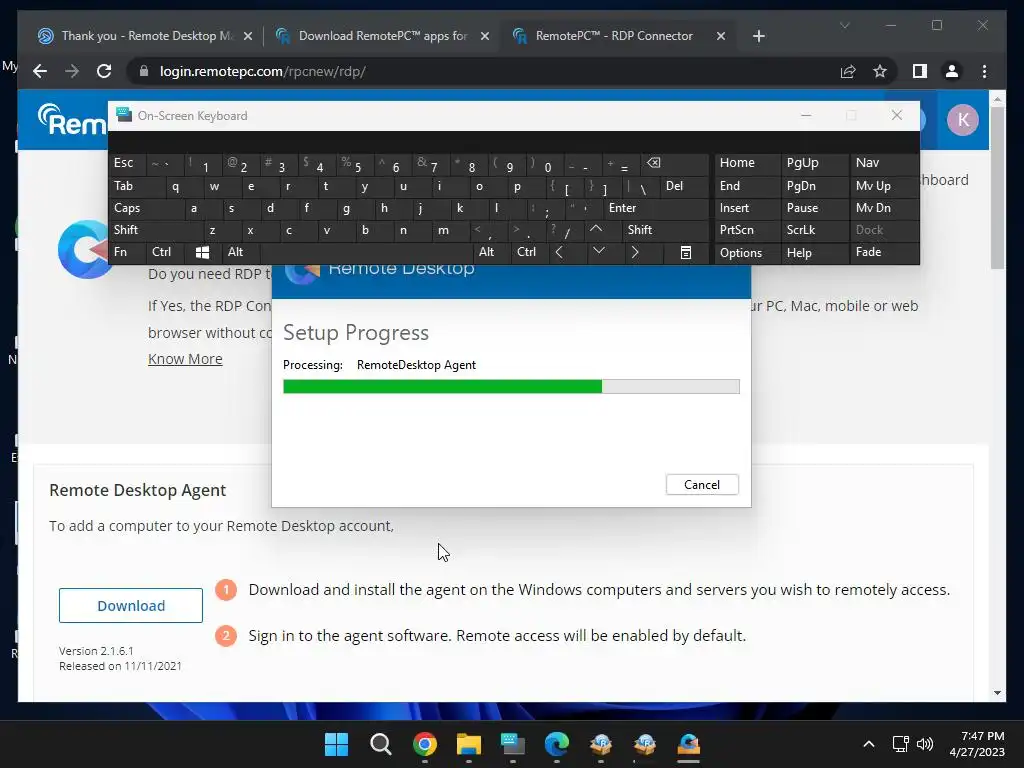This screenshot has width=1024, height=768.
Task: Click the left arrow key on On-Screen Keyboard
Action: tap(559, 252)
